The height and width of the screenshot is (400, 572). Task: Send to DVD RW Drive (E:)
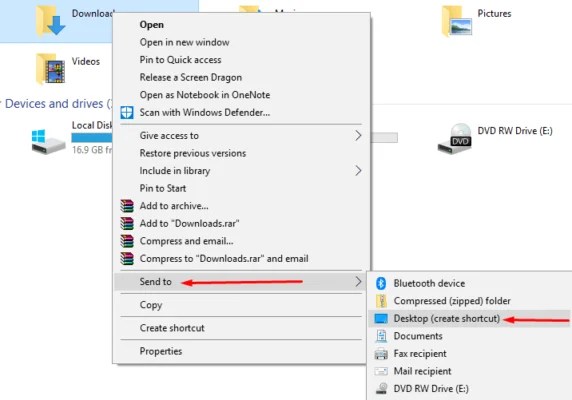pos(470,389)
